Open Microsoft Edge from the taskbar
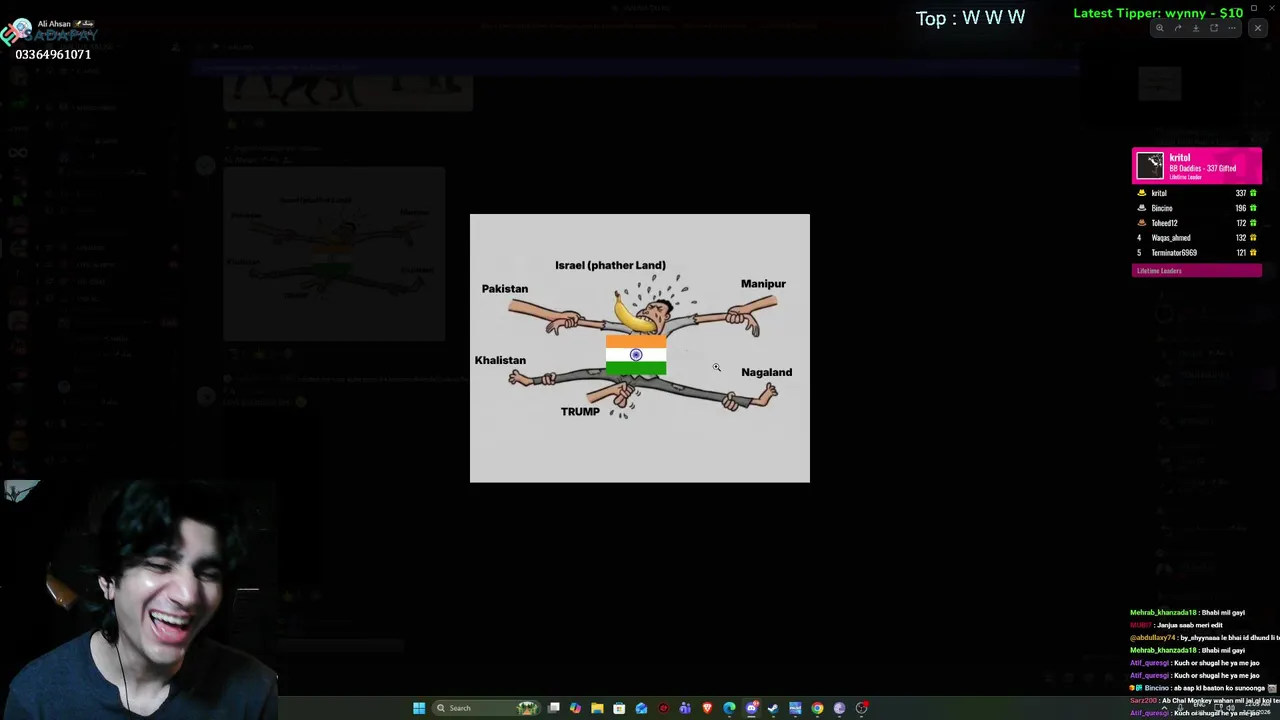The width and height of the screenshot is (1280, 720). coord(729,708)
